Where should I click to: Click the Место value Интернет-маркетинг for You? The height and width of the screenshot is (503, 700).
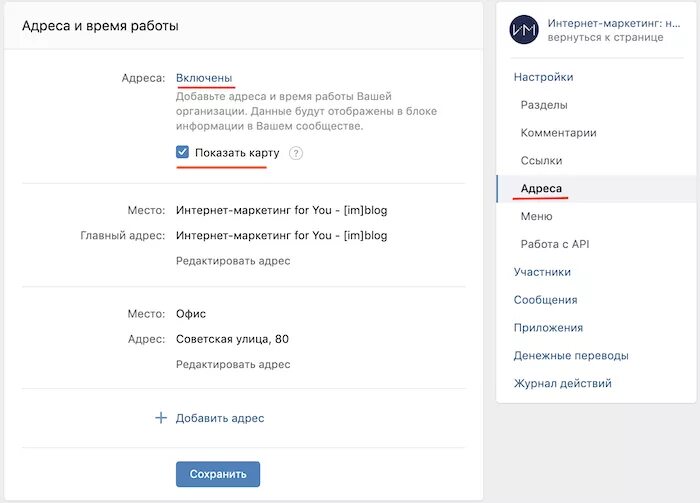coord(282,210)
